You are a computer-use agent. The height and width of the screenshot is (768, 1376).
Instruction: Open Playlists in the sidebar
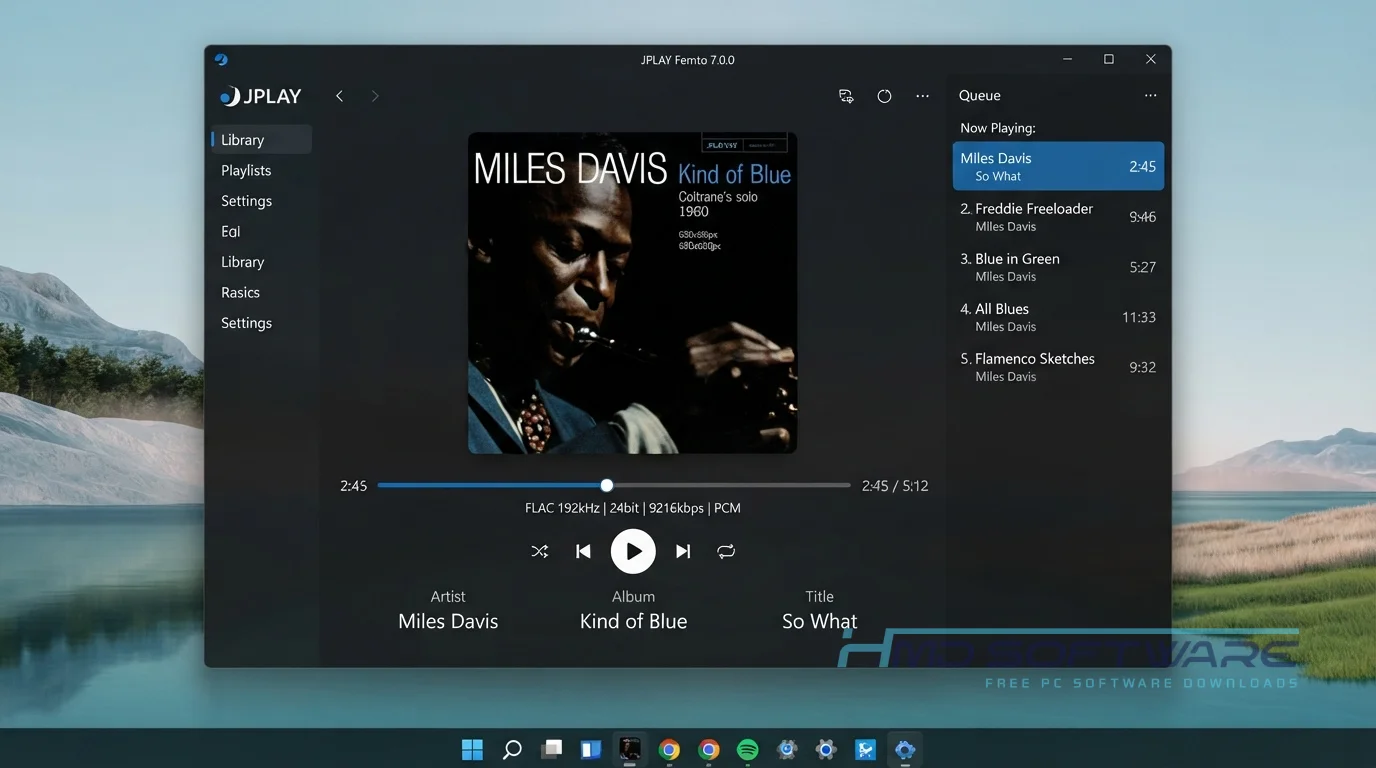(246, 171)
